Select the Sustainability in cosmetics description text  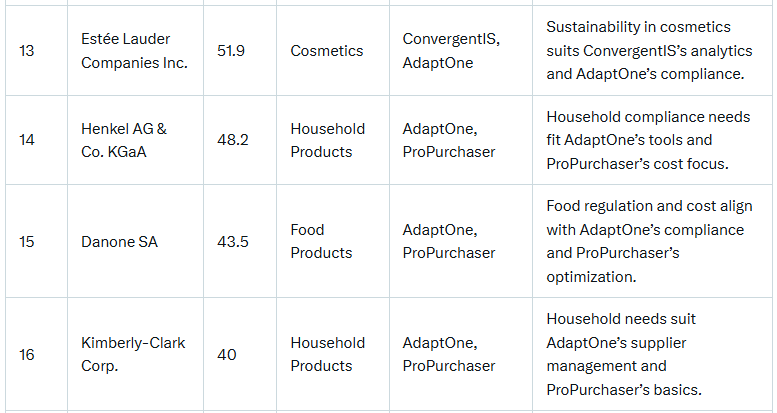[647, 50]
